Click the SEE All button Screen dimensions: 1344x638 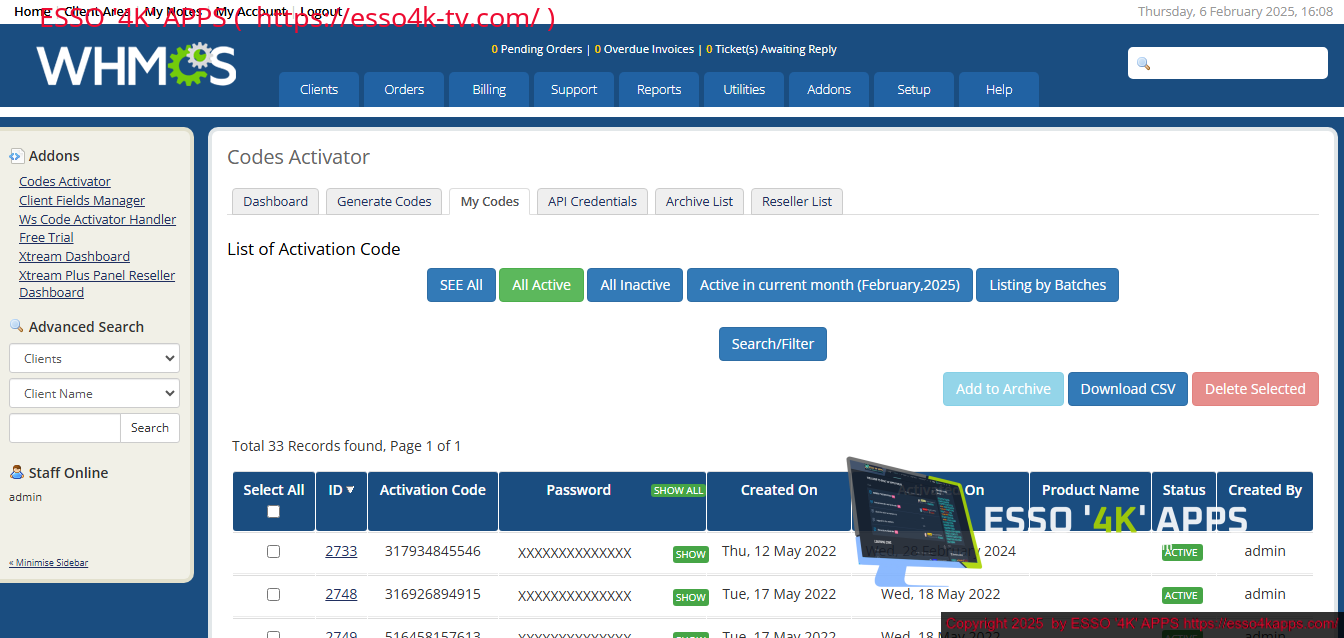pyautogui.click(x=461, y=285)
